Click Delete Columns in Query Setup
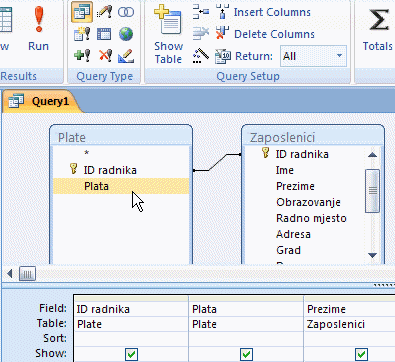 click(265, 34)
